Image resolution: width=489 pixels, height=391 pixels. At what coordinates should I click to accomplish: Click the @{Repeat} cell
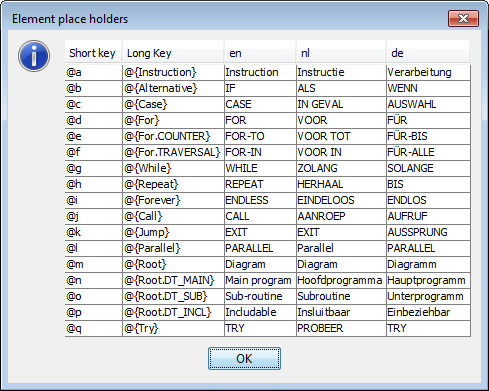point(173,184)
